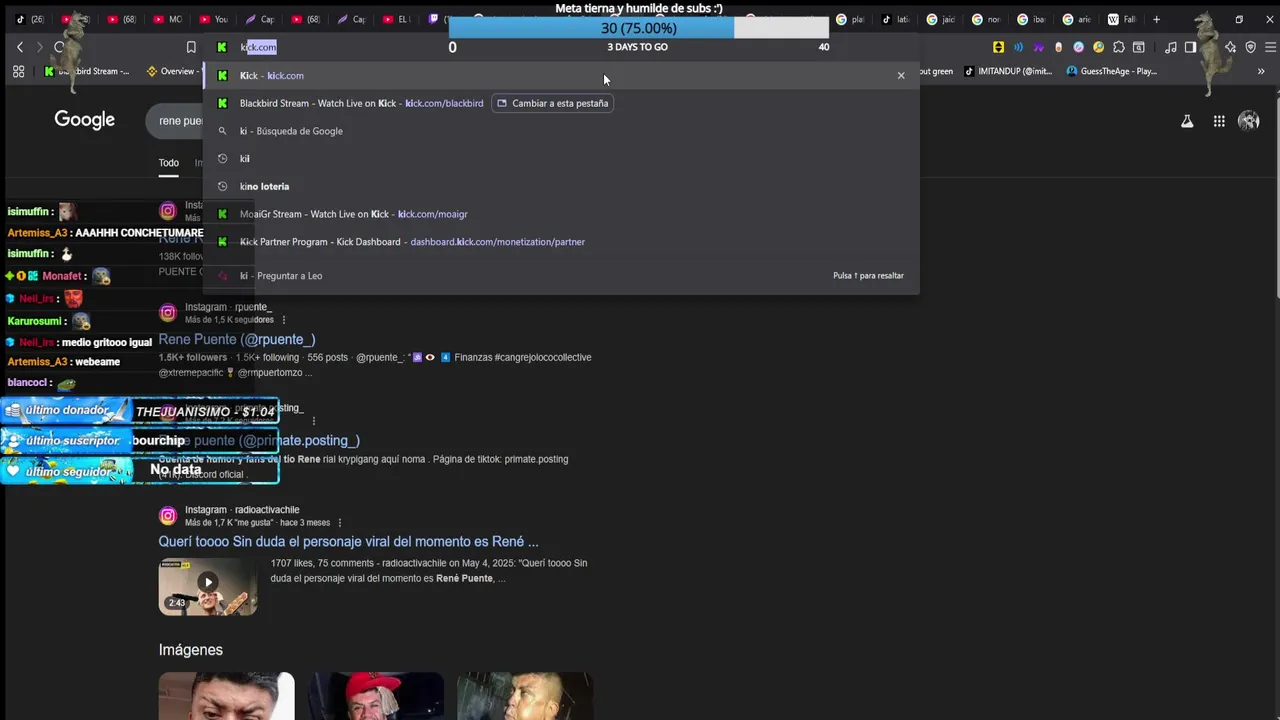Click 'Cambiar a esta pestaña' button
The width and height of the screenshot is (1280, 720).
click(552, 103)
